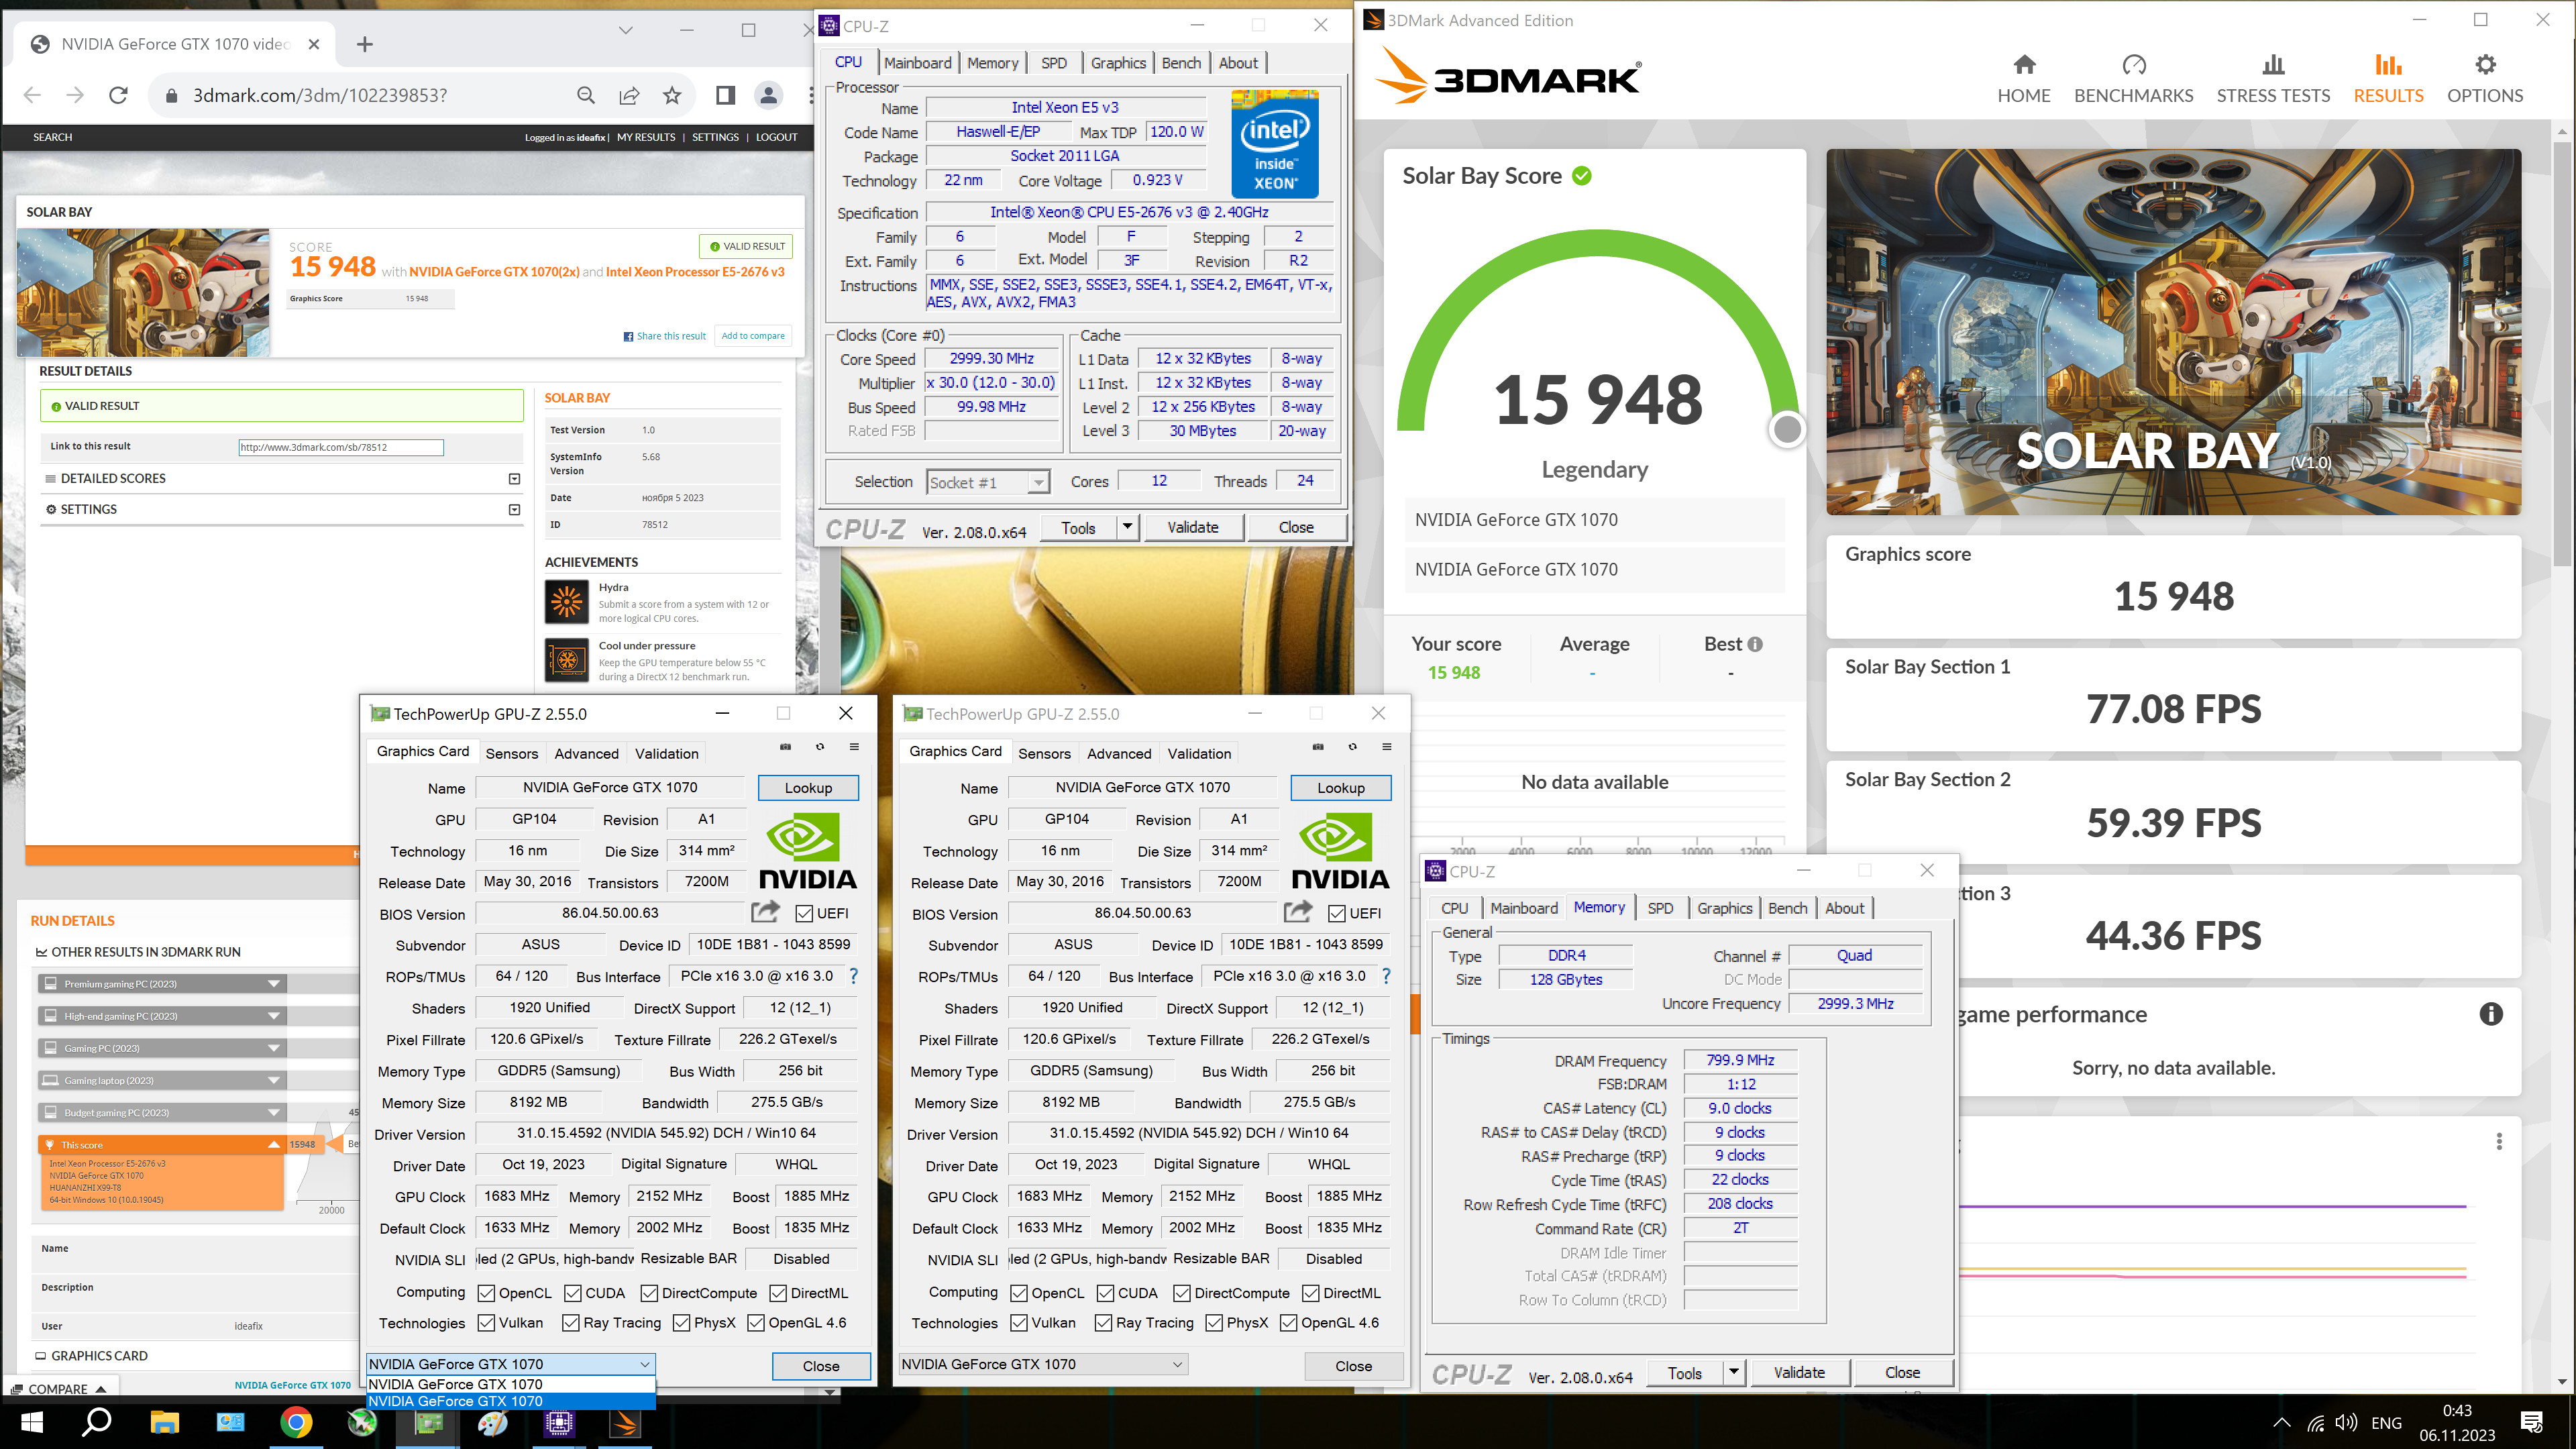Screen dimensions: 2576x1449
Task: Open Windows Start menu
Action: click(32, 1422)
